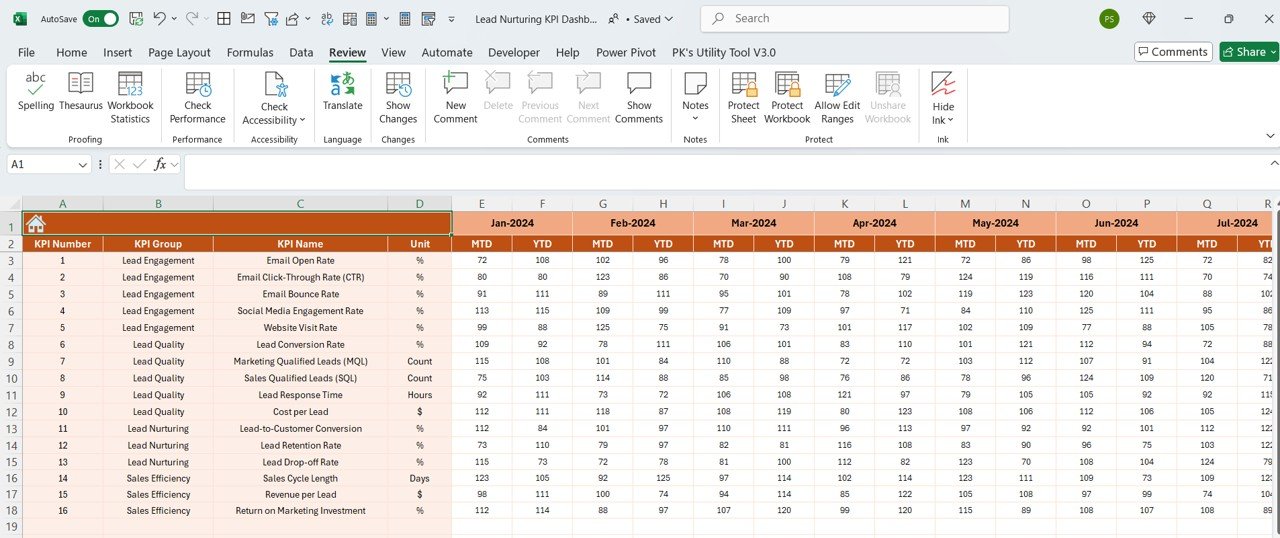Select the Sales Cycle Length cell
The width and height of the screenshot is (1280, 538).
[x=300, y=478]
